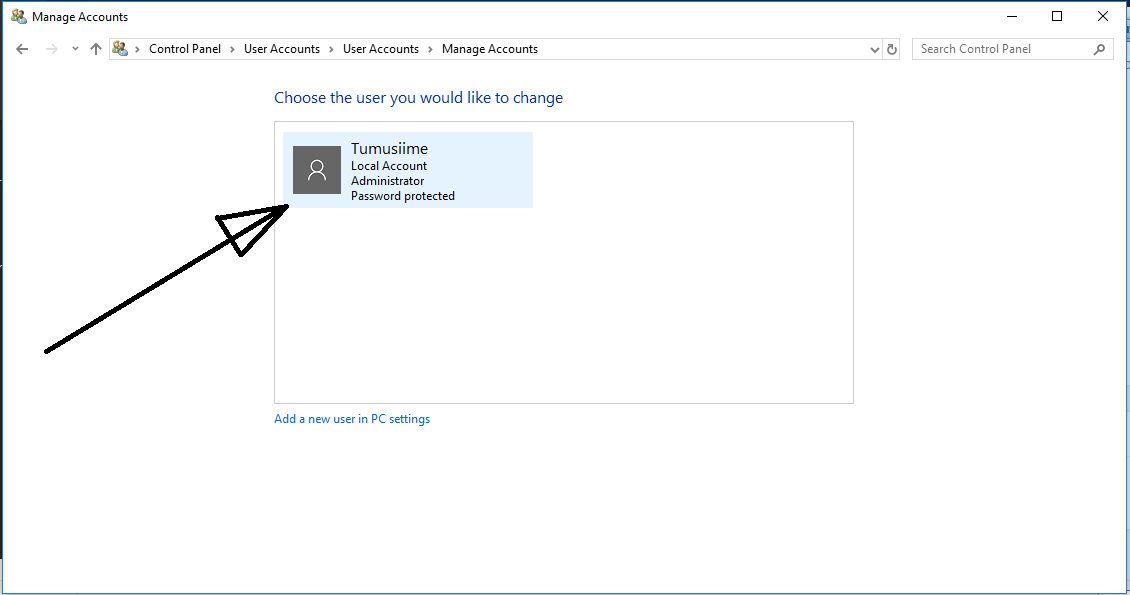This screenshot has height=595, width=1130.
Task: Click Choose the user you would like to change
Action: pyautogui.click(x=418, y=97)
